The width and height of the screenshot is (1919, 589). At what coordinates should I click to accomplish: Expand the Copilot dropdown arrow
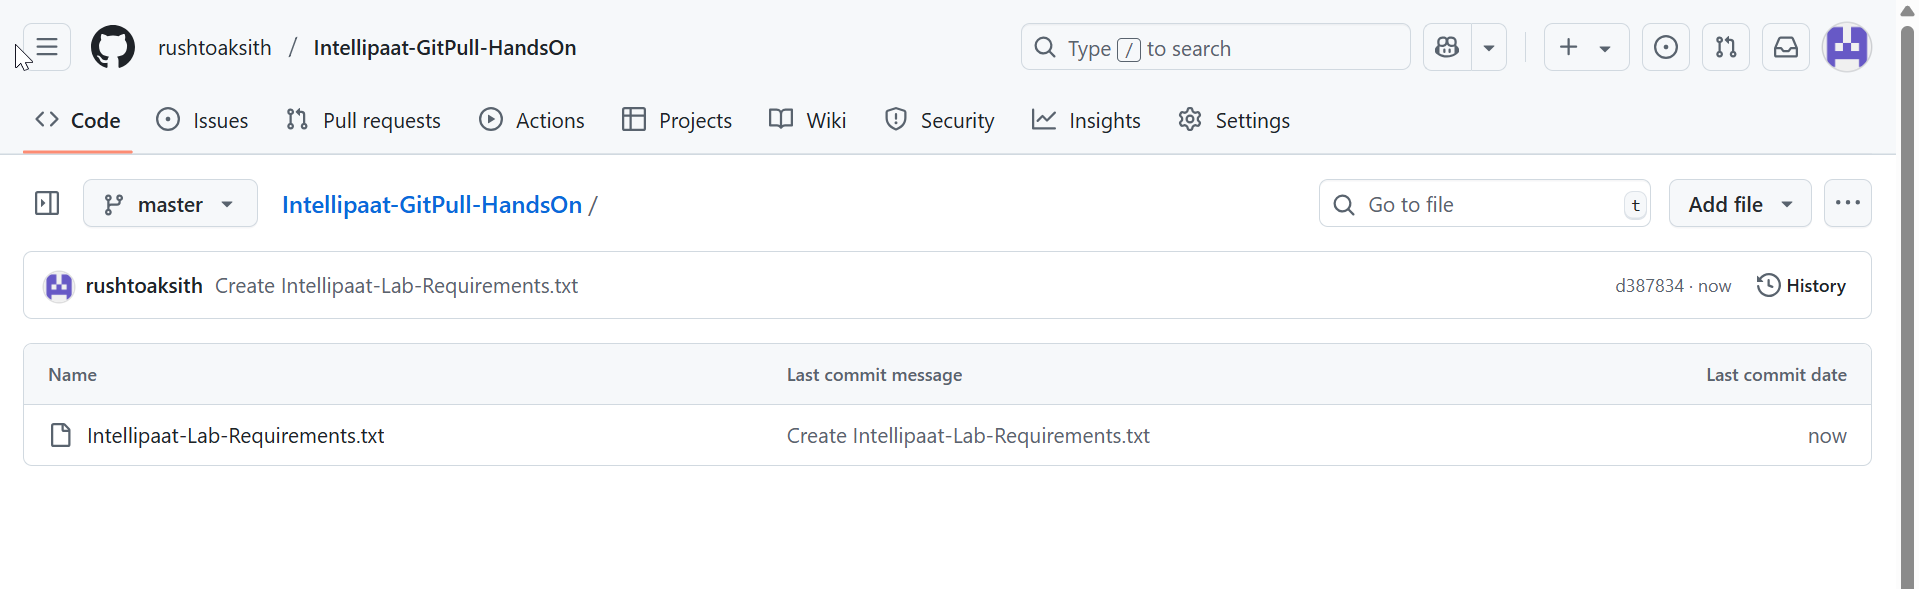click(x=1489, y=47)
